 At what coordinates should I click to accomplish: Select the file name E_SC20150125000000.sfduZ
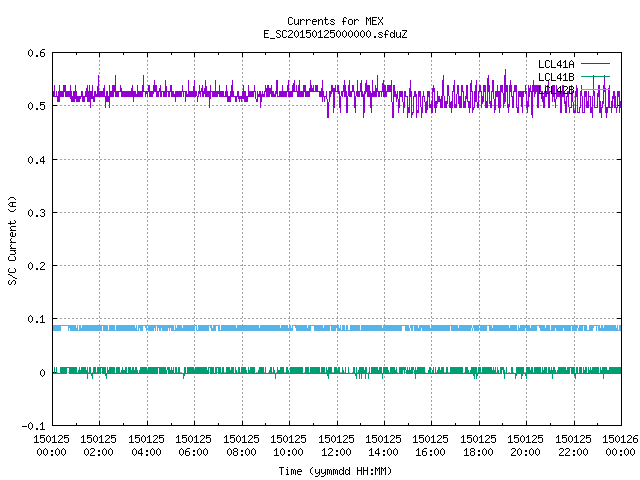335,34
